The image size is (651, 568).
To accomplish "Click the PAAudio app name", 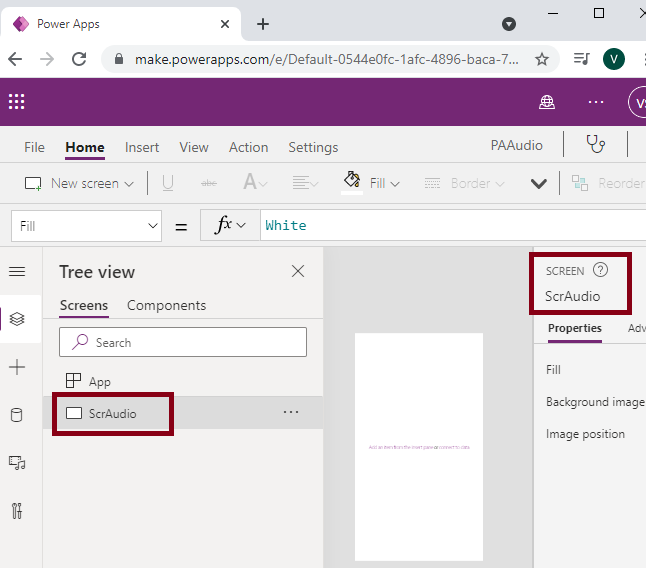I will tap(516, 145).
